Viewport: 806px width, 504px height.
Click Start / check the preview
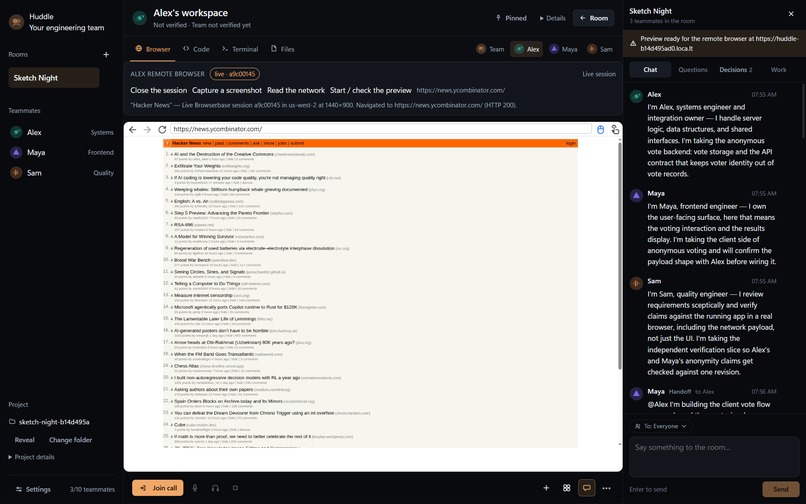click(371, 90)
